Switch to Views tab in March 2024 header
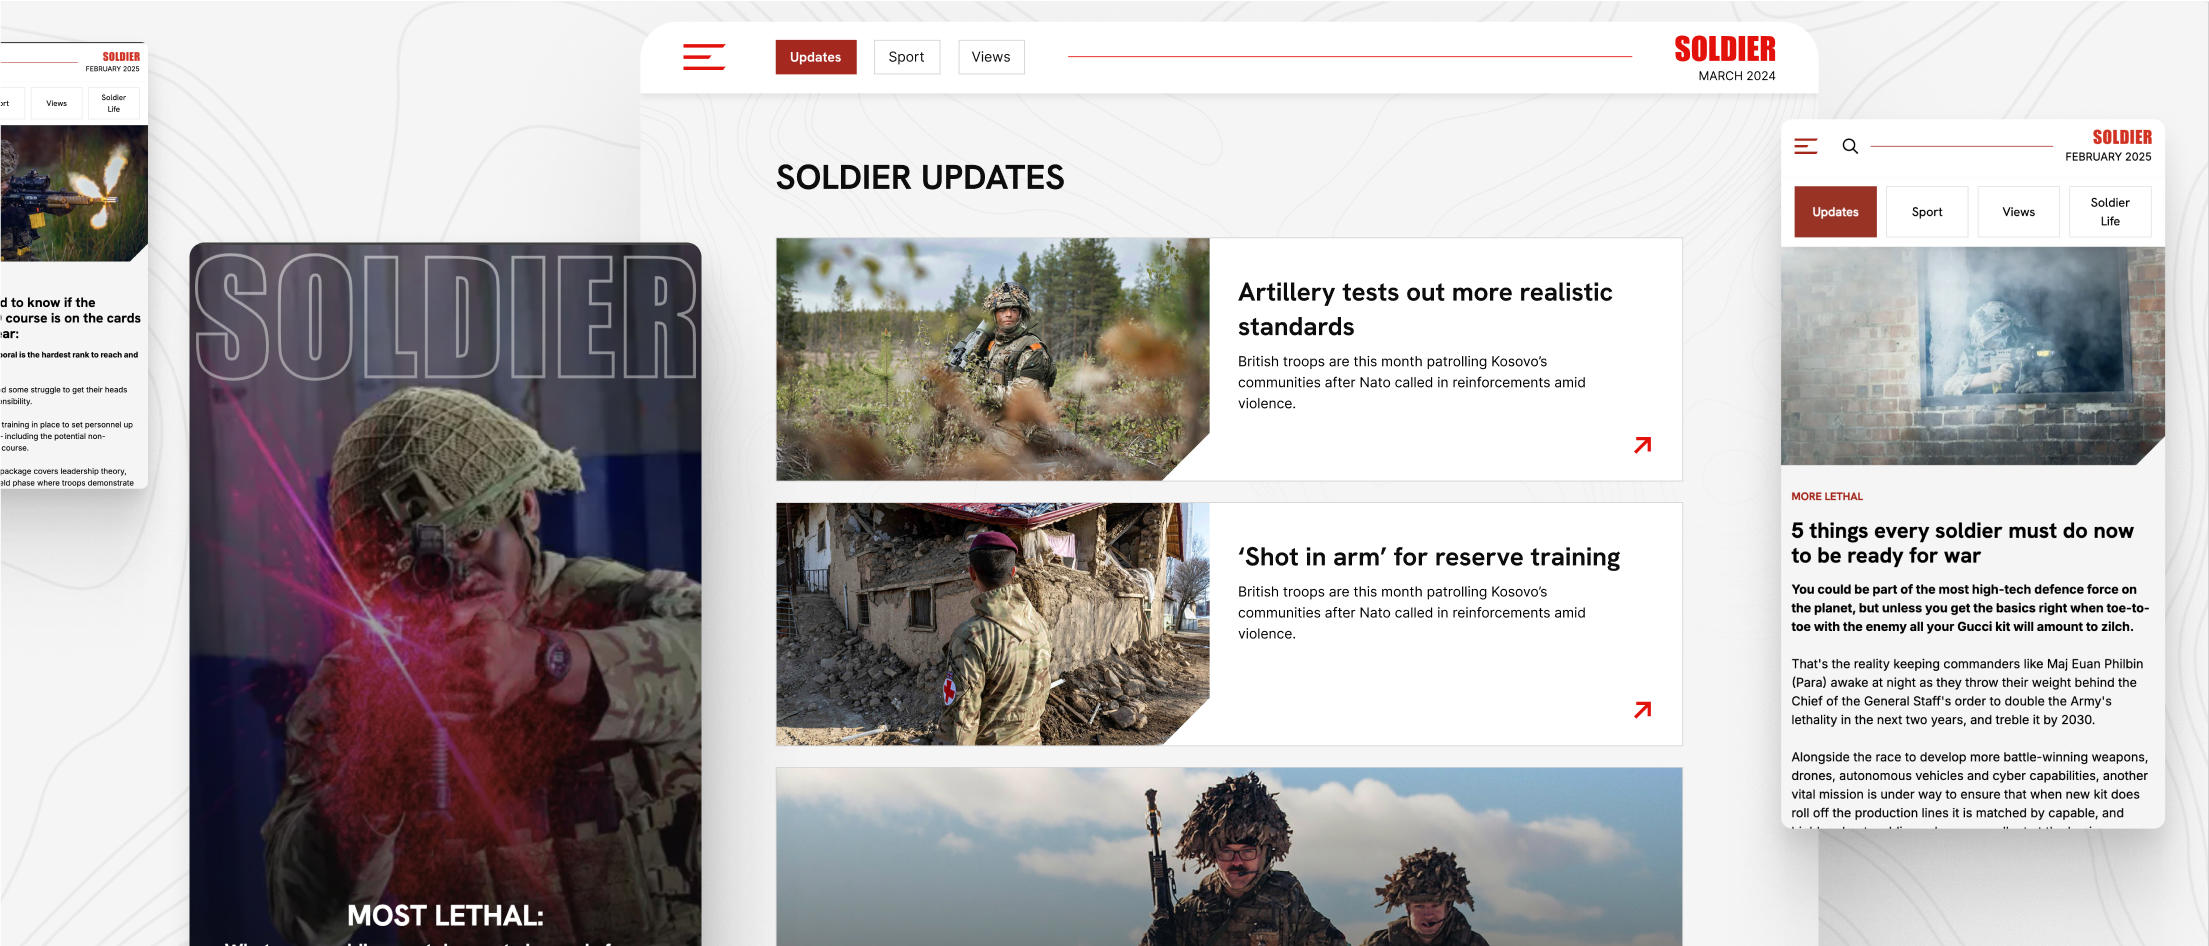Viewport: 2209px width, 946px height. coord(991,57)
